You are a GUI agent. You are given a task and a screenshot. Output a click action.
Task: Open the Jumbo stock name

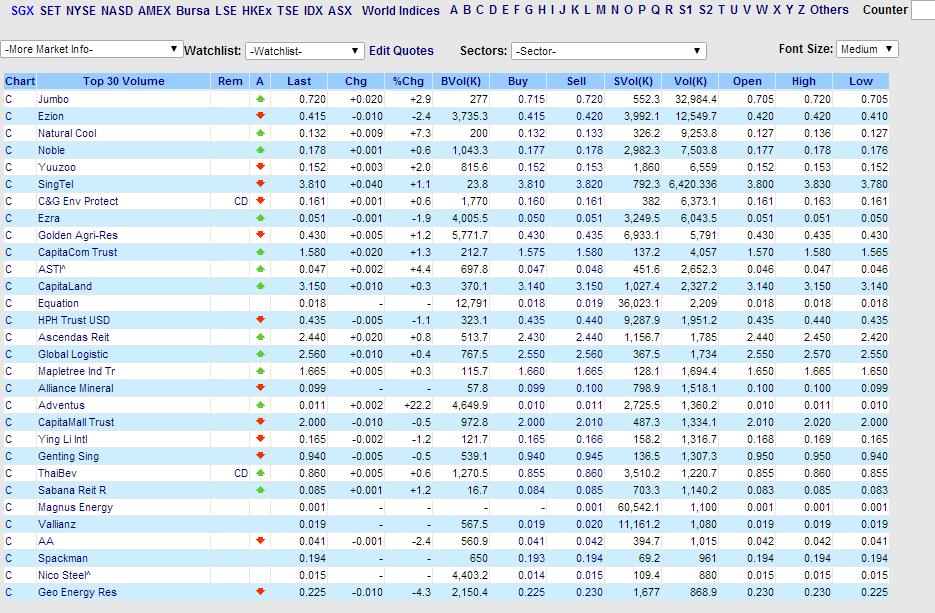click(53, 99)
